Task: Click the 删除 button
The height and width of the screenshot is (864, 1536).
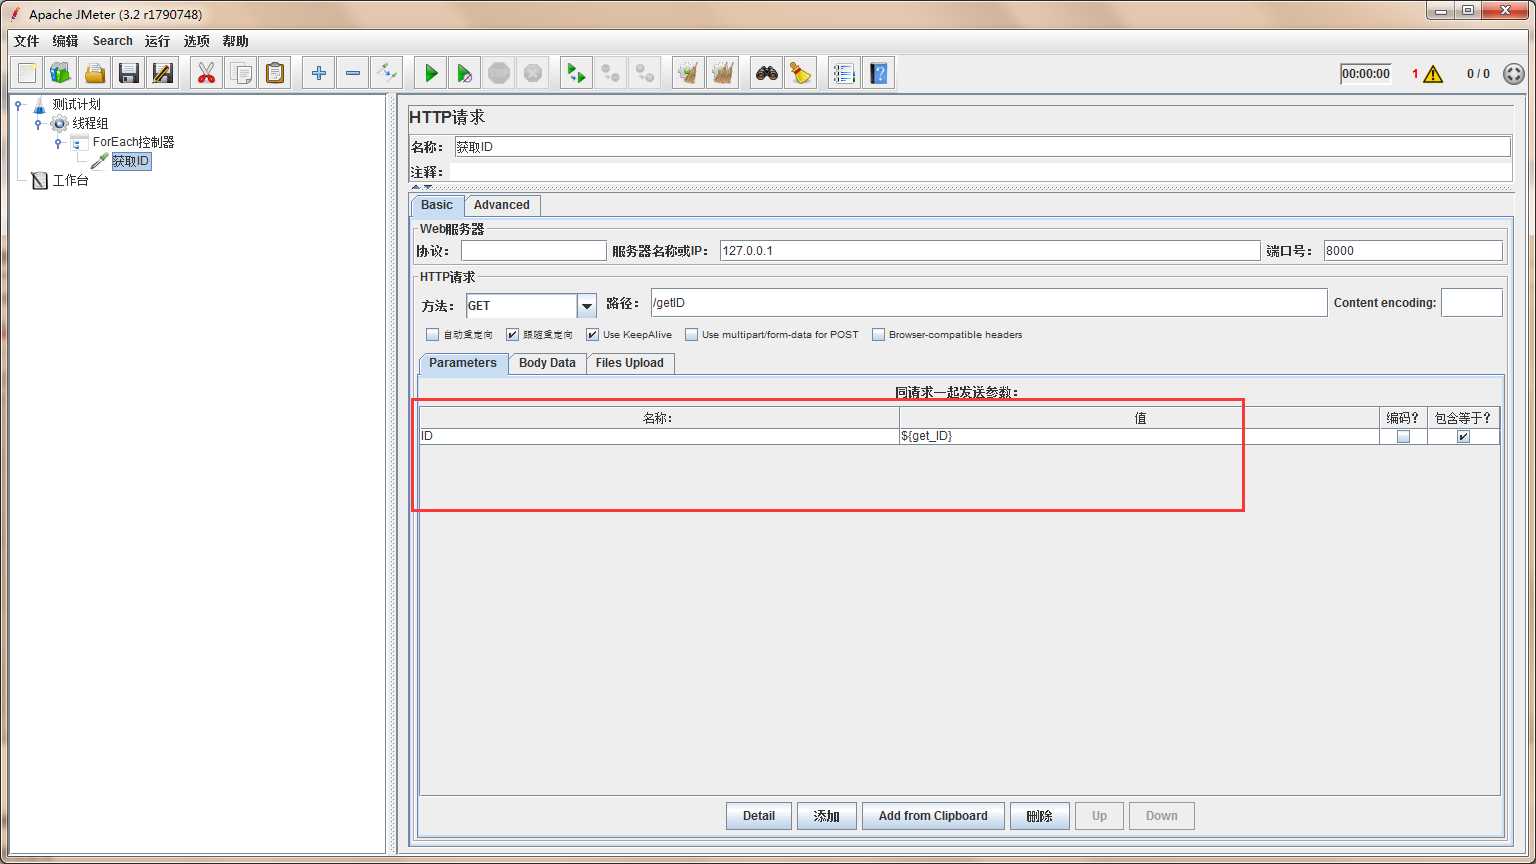Action: click(x=1040, y=816)
